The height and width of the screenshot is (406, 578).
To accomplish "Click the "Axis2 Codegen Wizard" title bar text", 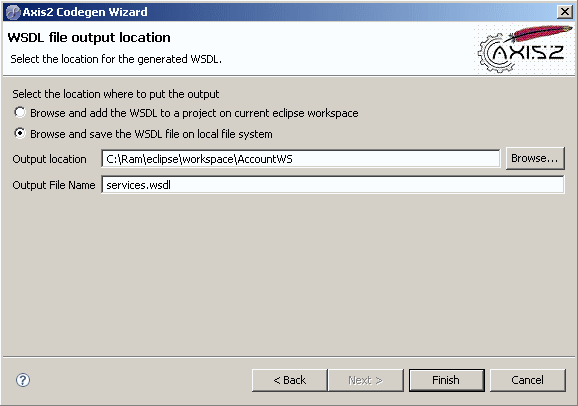I will (85, 12).
